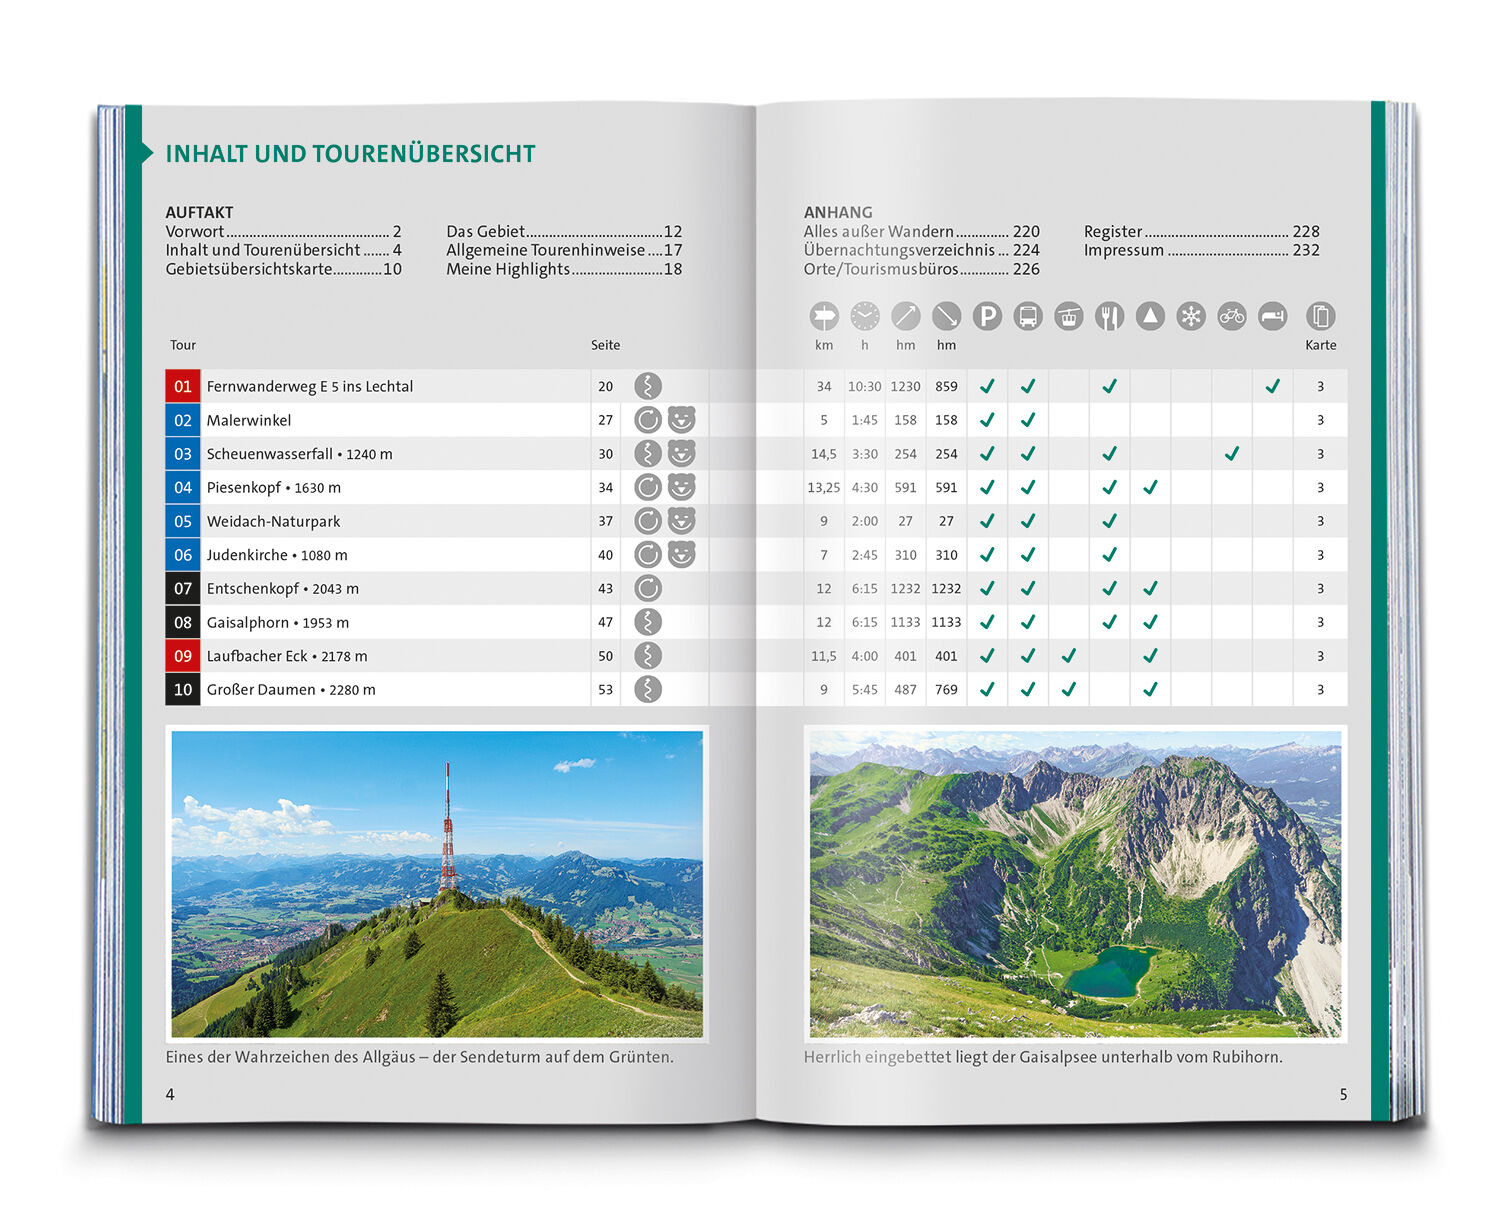This screenshot has height=1226, width=1500.
Task: Click green arrow beside Inhalt und Tourenübersicht
Action: point(147,153)
